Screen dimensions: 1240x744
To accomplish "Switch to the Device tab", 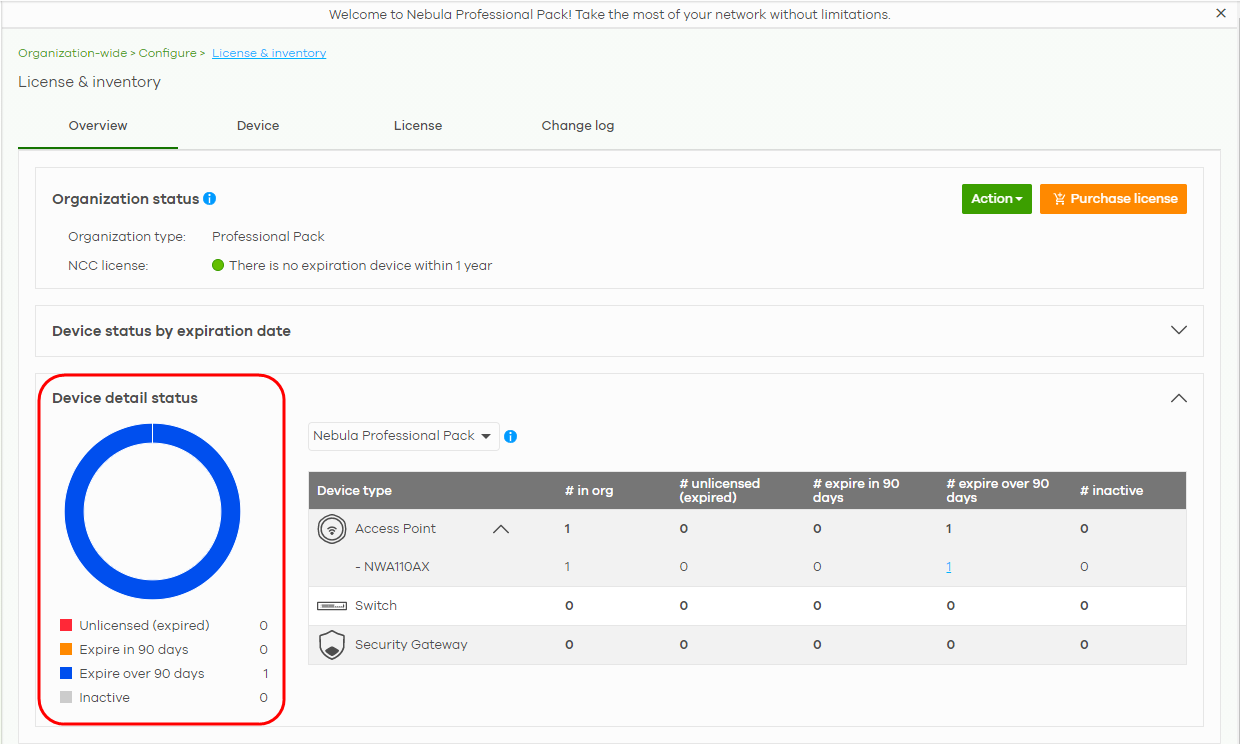I will tap(258, 126).
